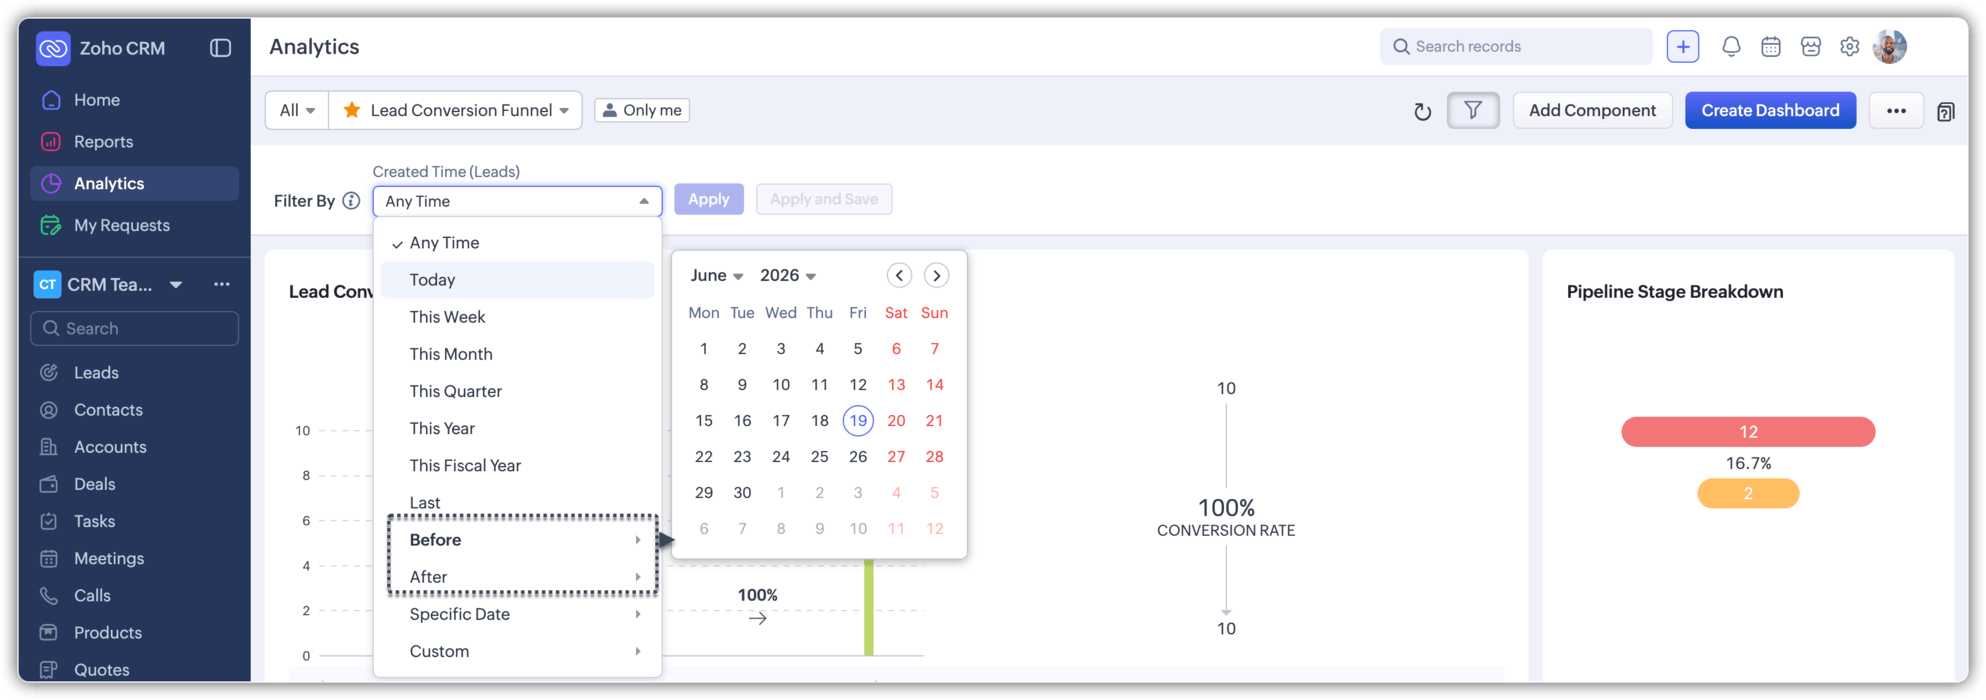The height and width of the screenshot is (700, 1986).
Task: Open the notifications bell
Action: click(x=1731, y=46)
